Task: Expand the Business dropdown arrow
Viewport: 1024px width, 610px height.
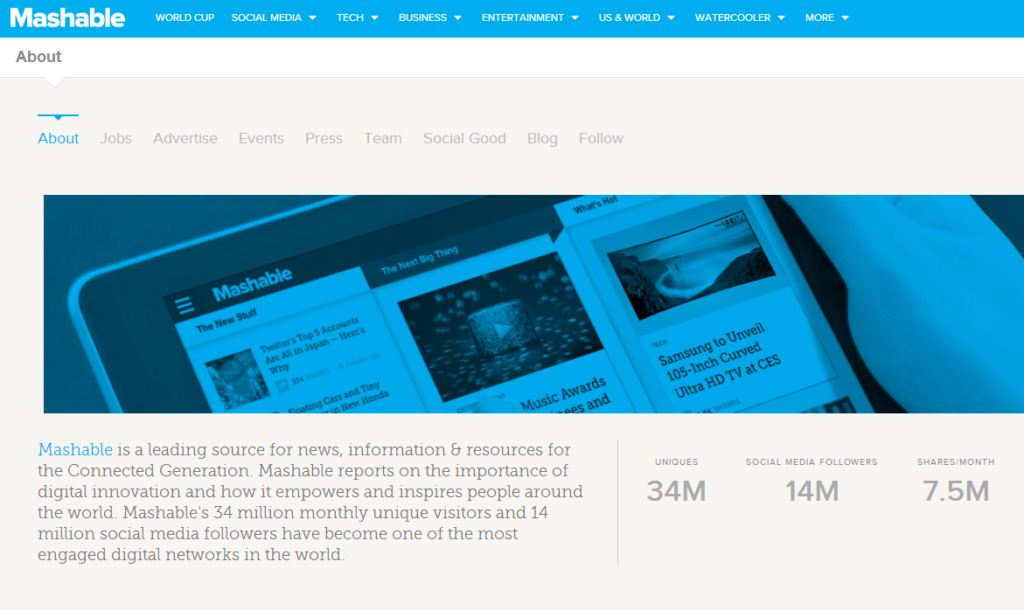Action: [457, 18]
